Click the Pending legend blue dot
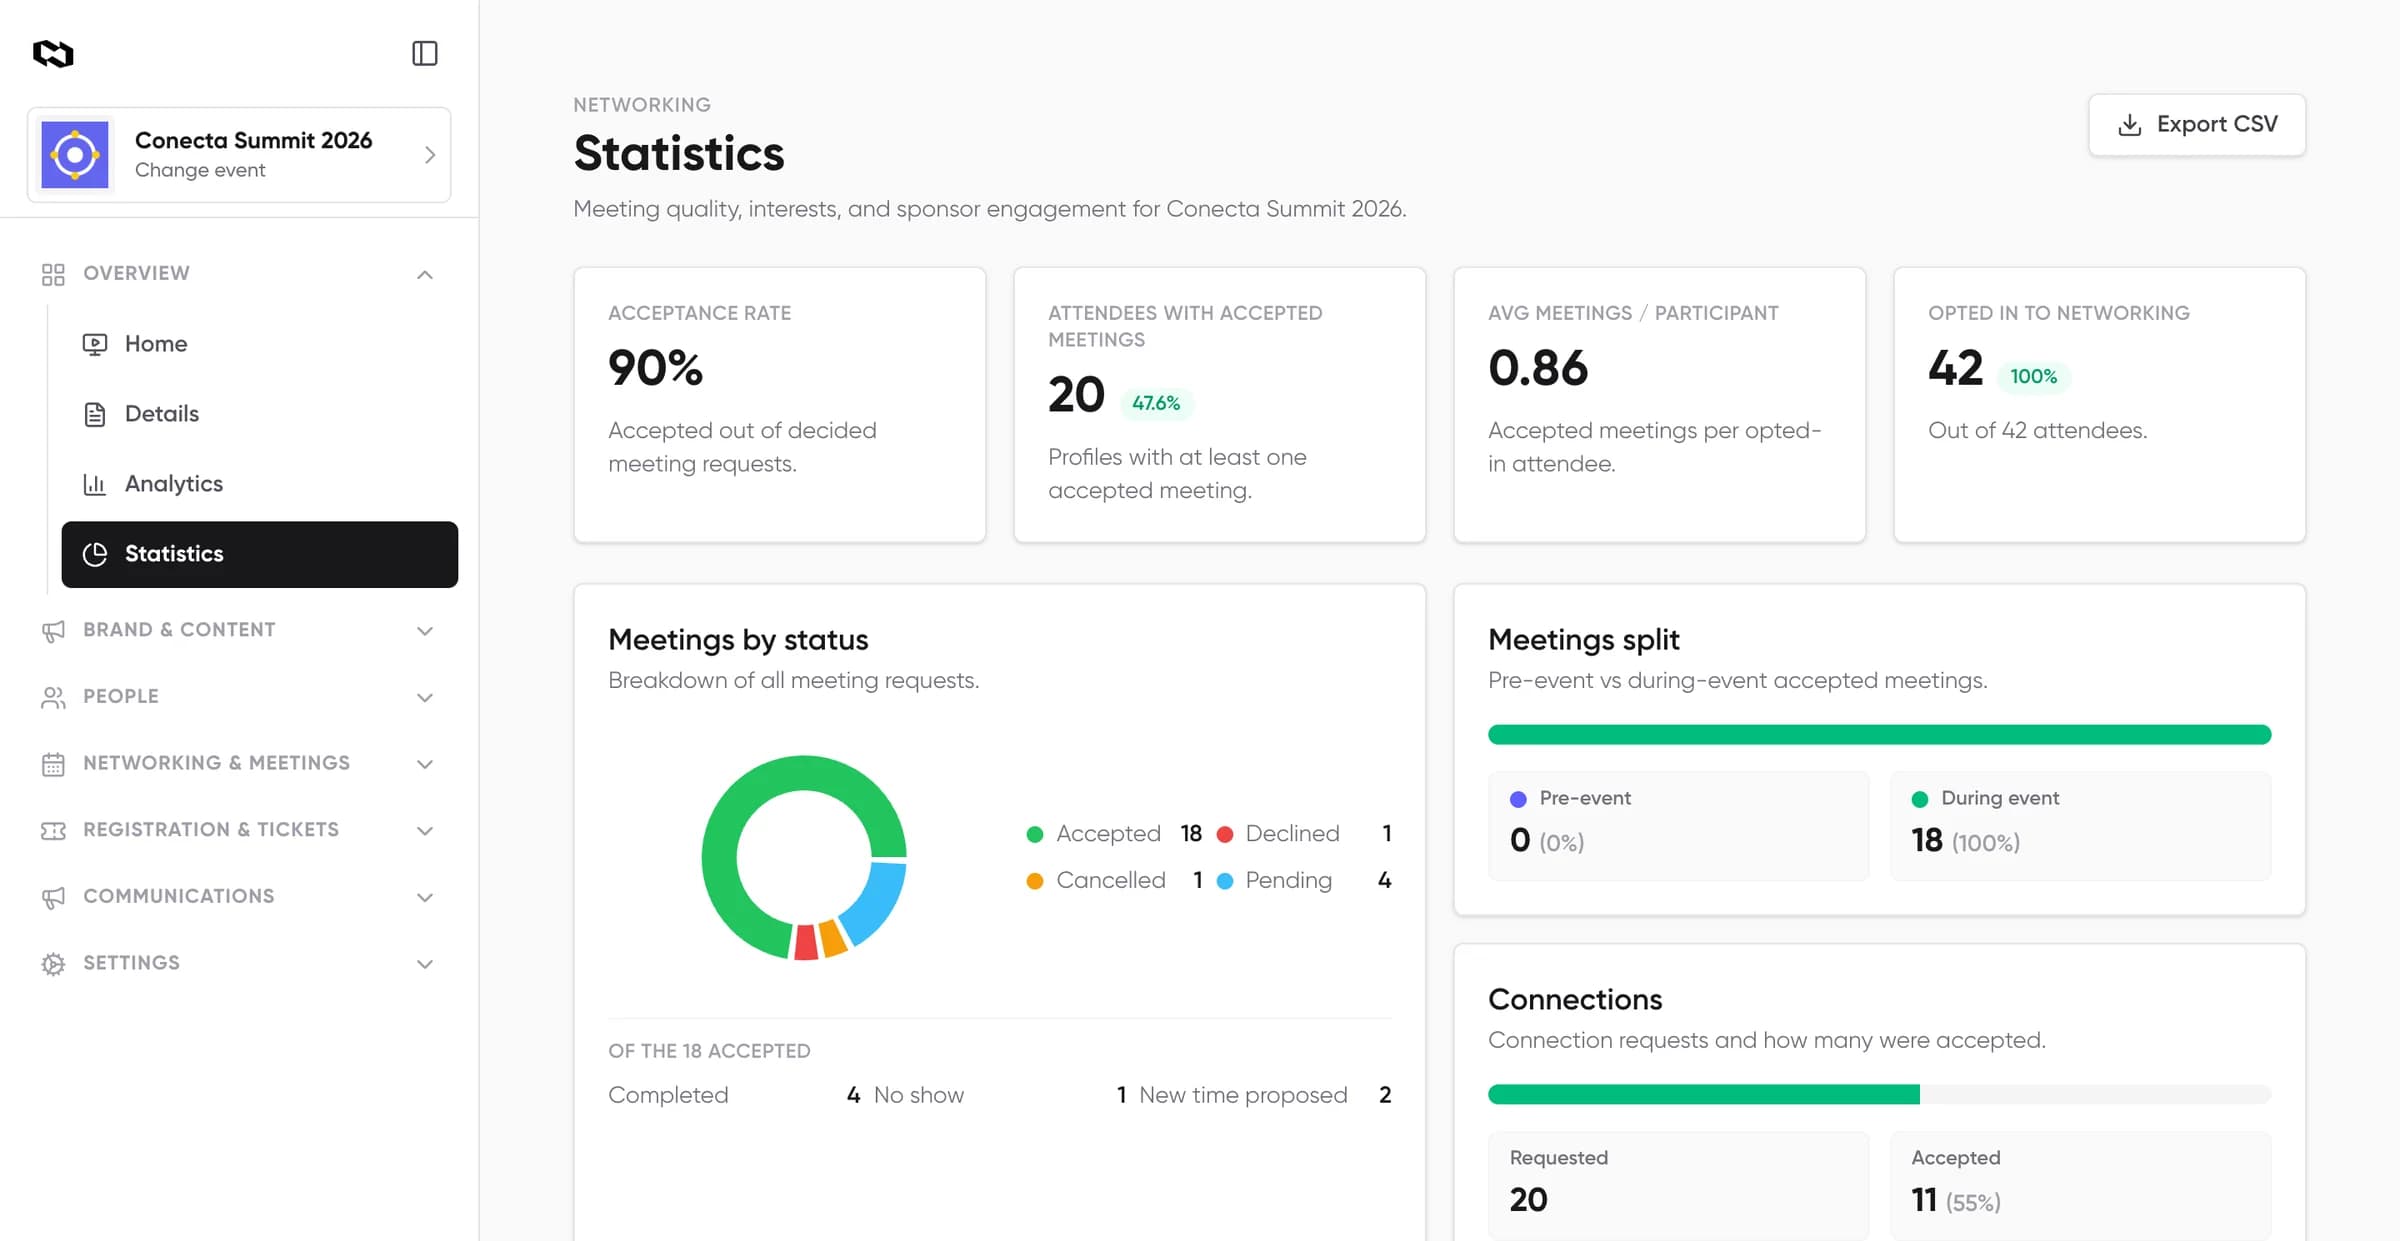 1225,881
